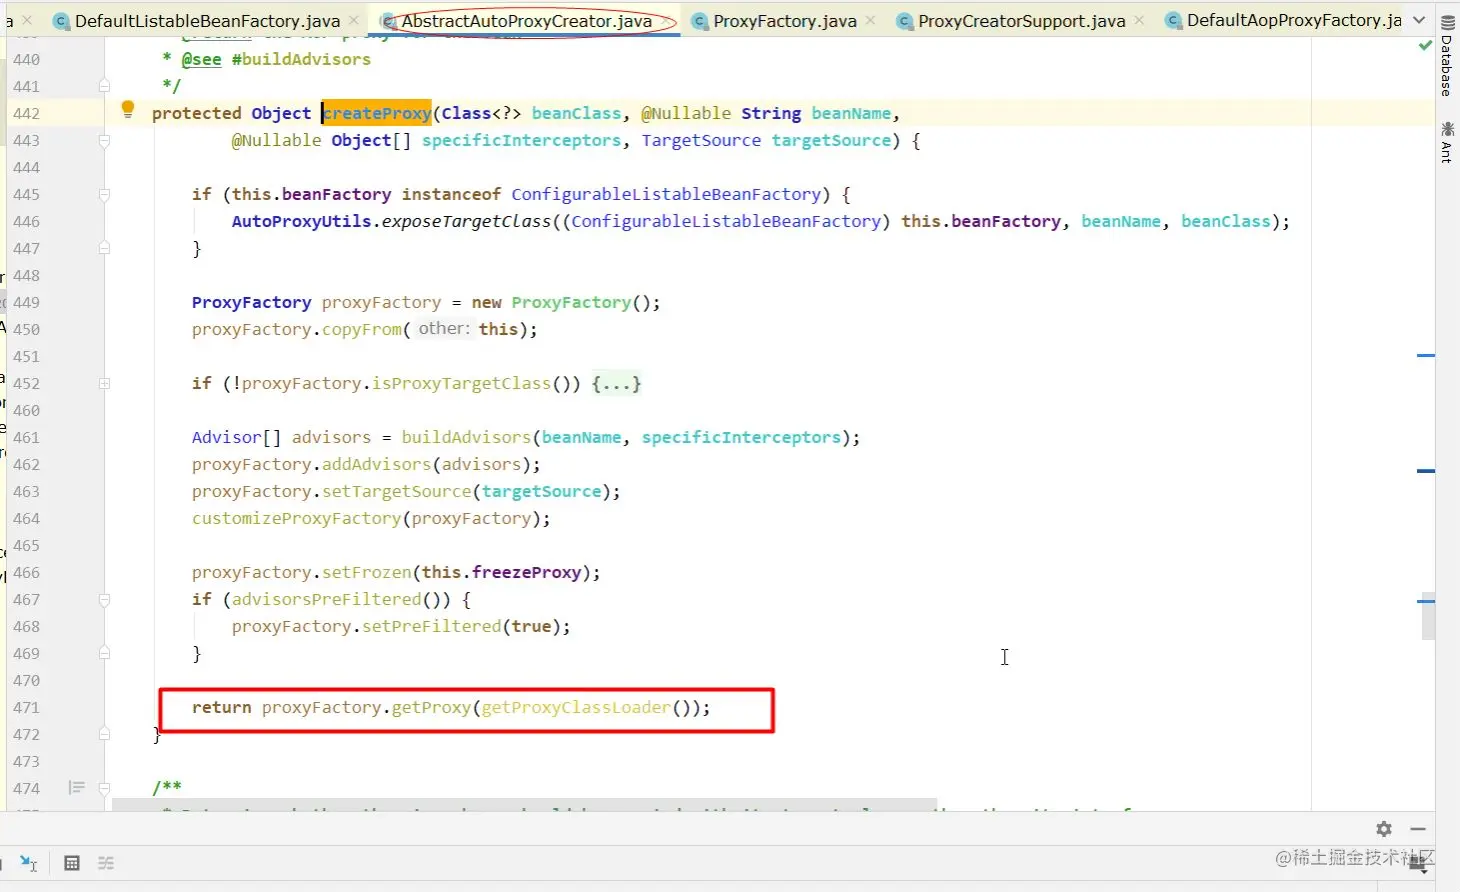1460x892 pixels.
Task: Click the collapsed {...} code placeholder
Action: 616,384
